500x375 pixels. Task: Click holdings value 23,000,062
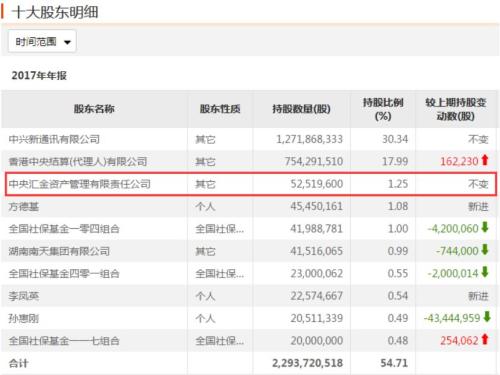(317, 273)
